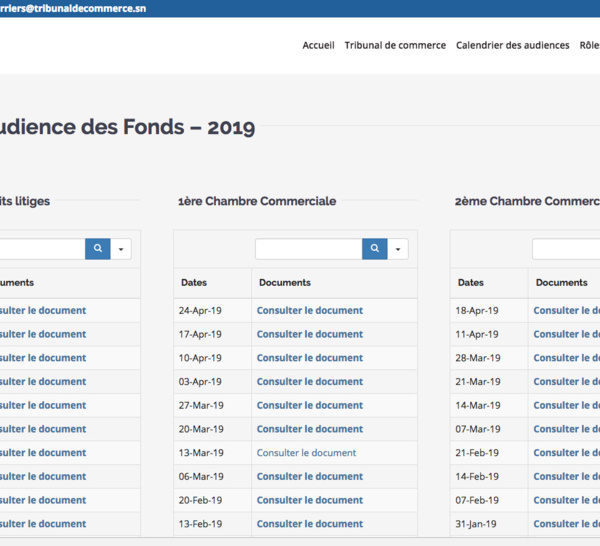This screenshot has height=546, width=600.
Task: Expand dropdown arrow beside Petits litiges search button
Action: coord(121,249)
